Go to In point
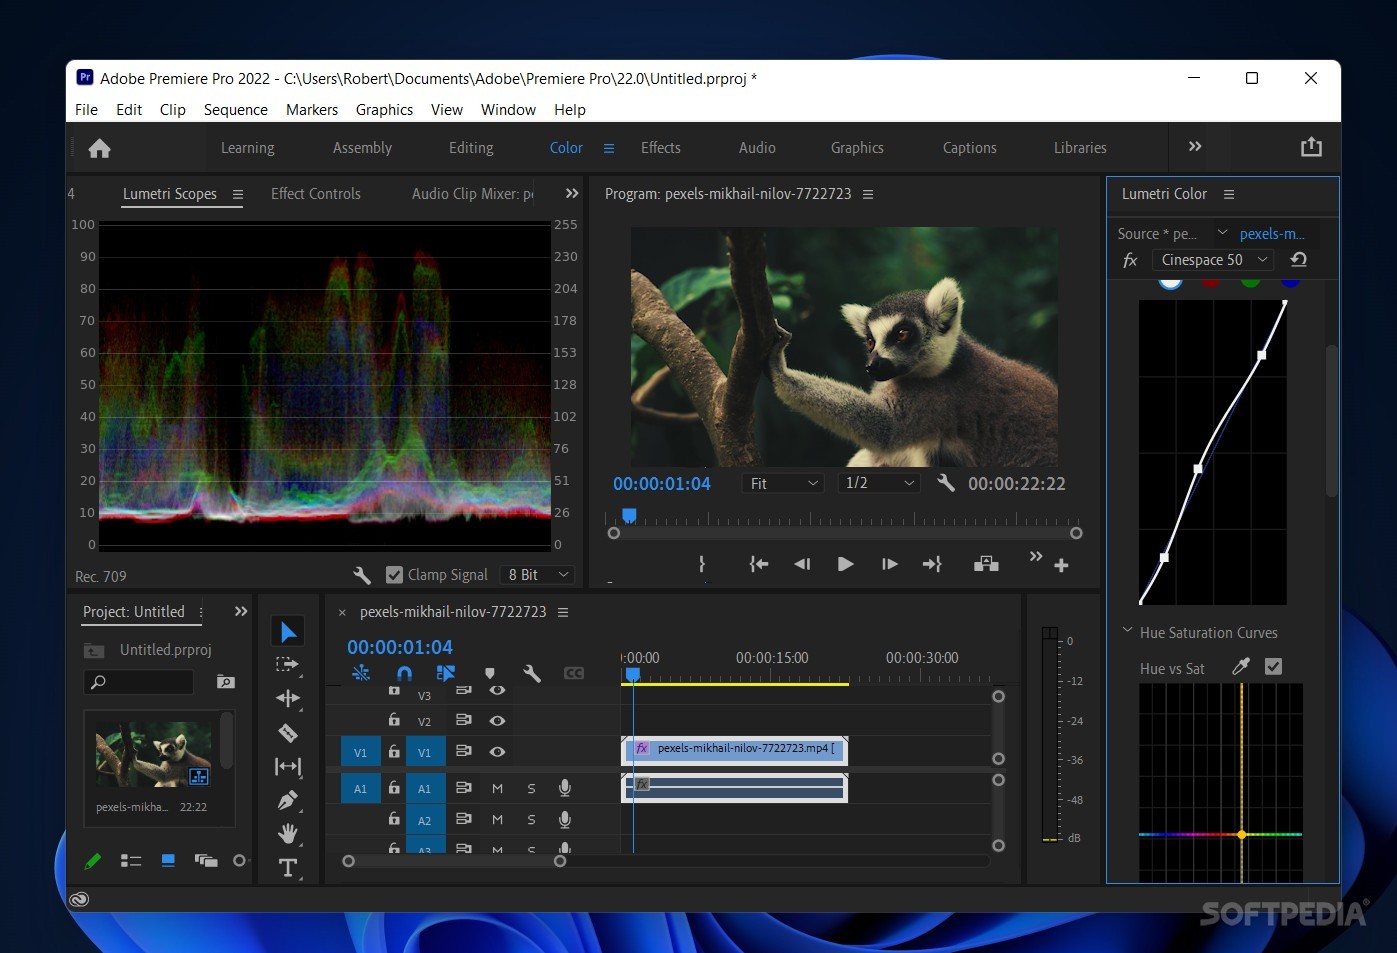The width and height of the screenshot is (1397, 953). coord(759,564)
